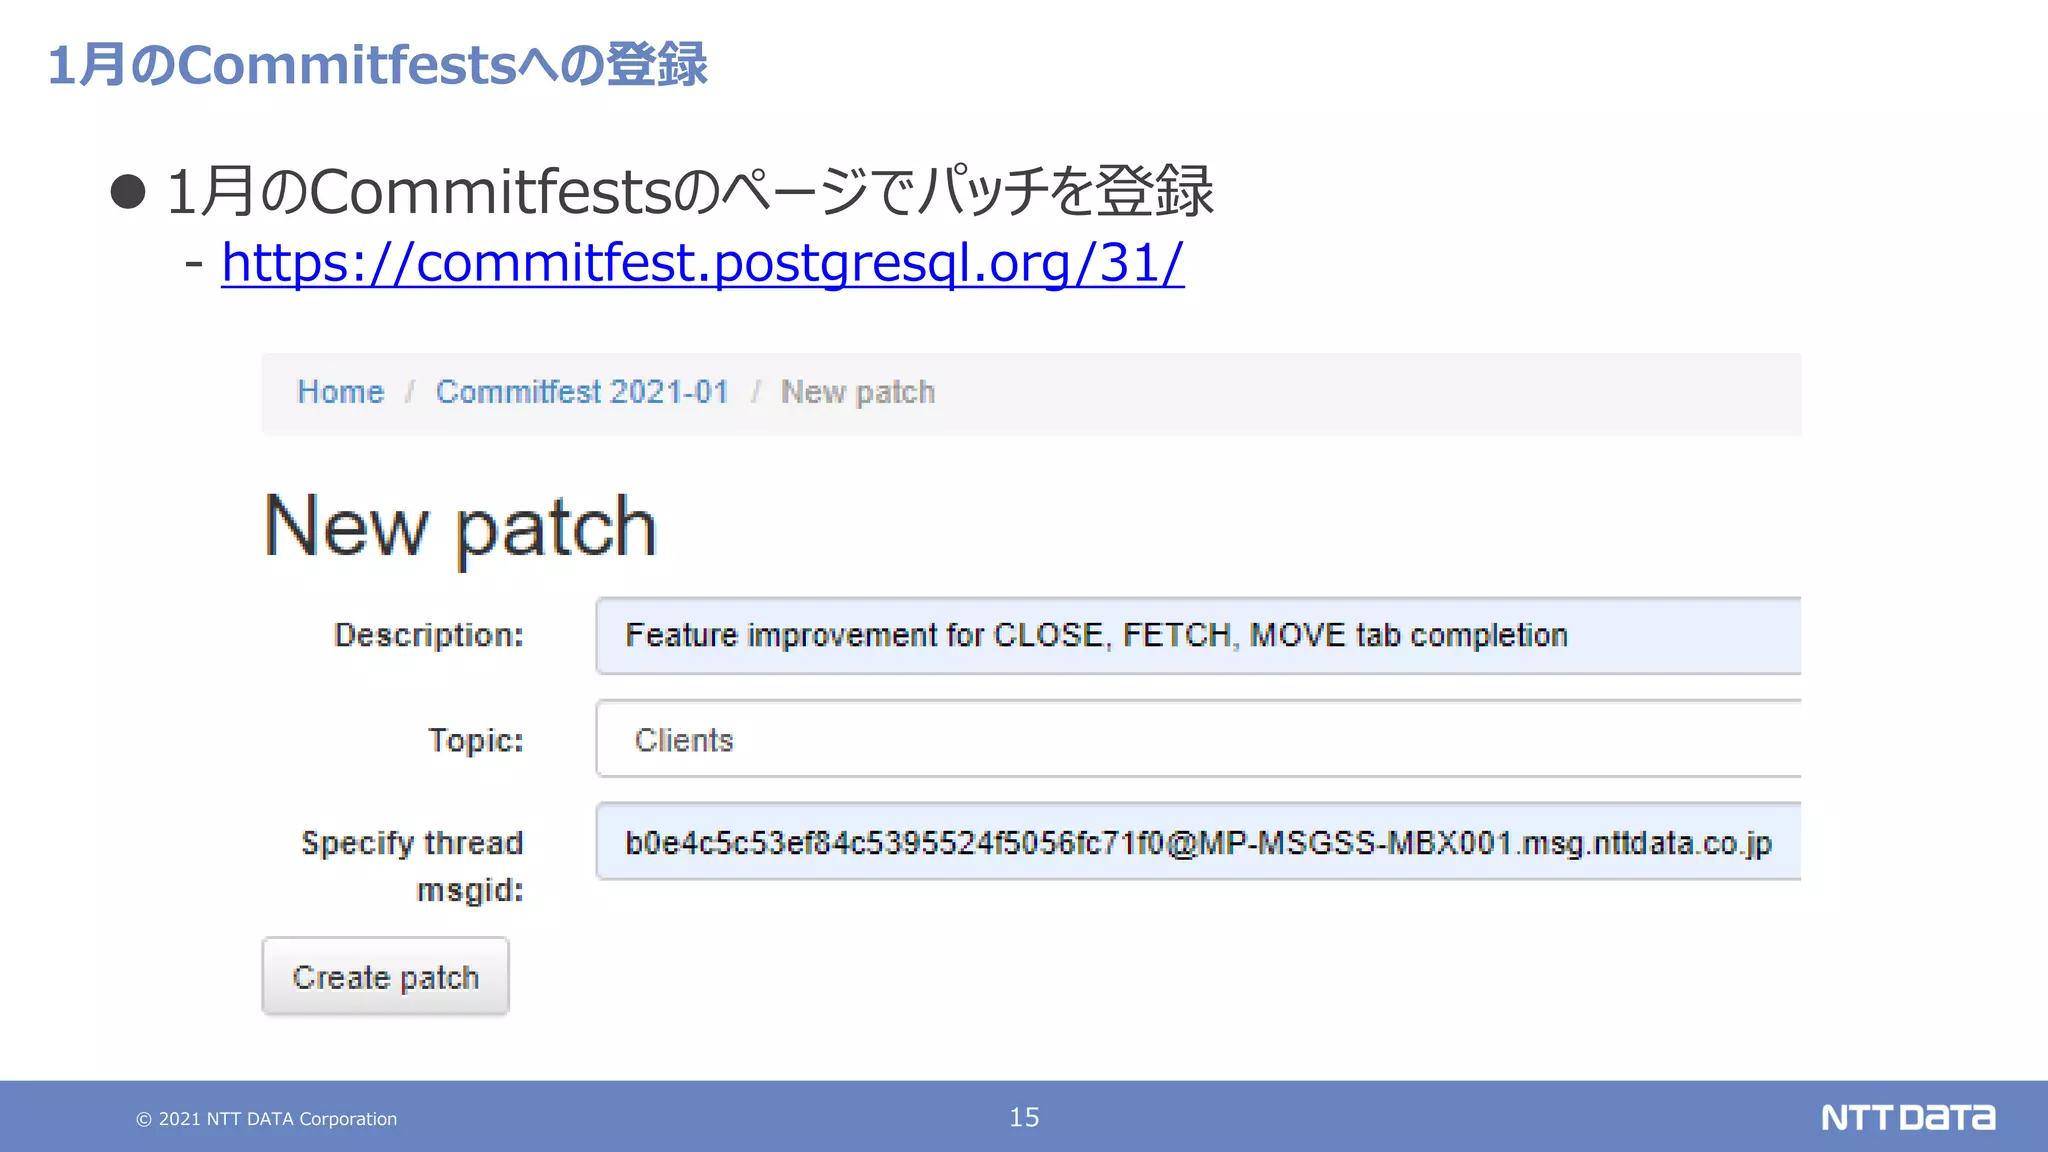Select the New patch breadcrumb item

click(858, 392)
